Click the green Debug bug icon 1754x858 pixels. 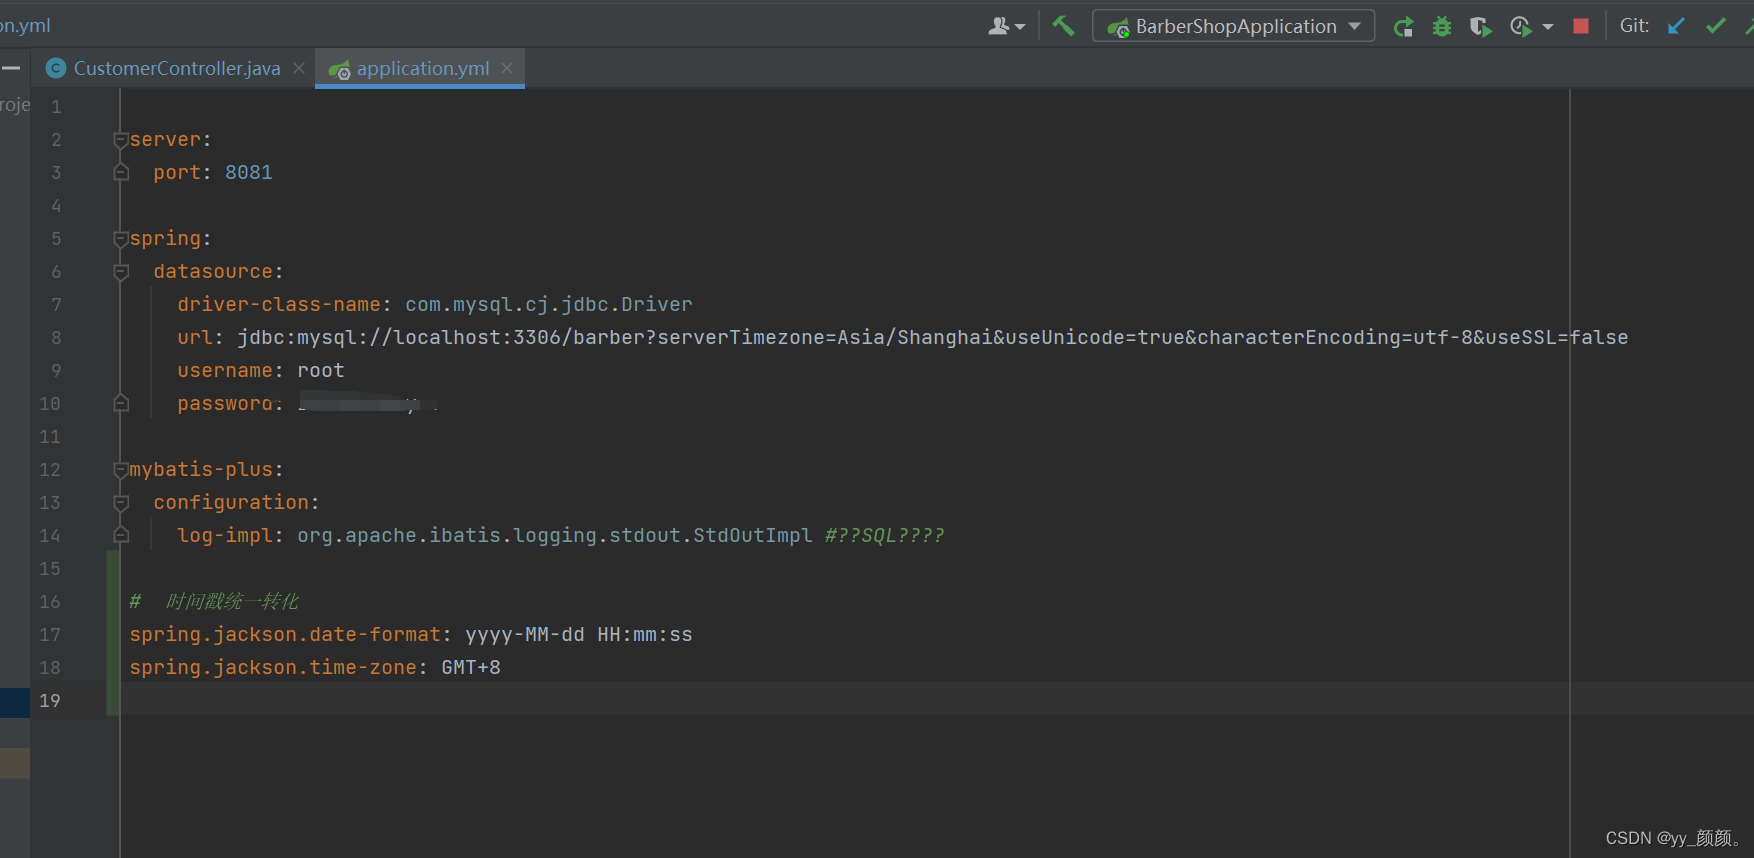pyautogui.click(x=1442, y=26)
